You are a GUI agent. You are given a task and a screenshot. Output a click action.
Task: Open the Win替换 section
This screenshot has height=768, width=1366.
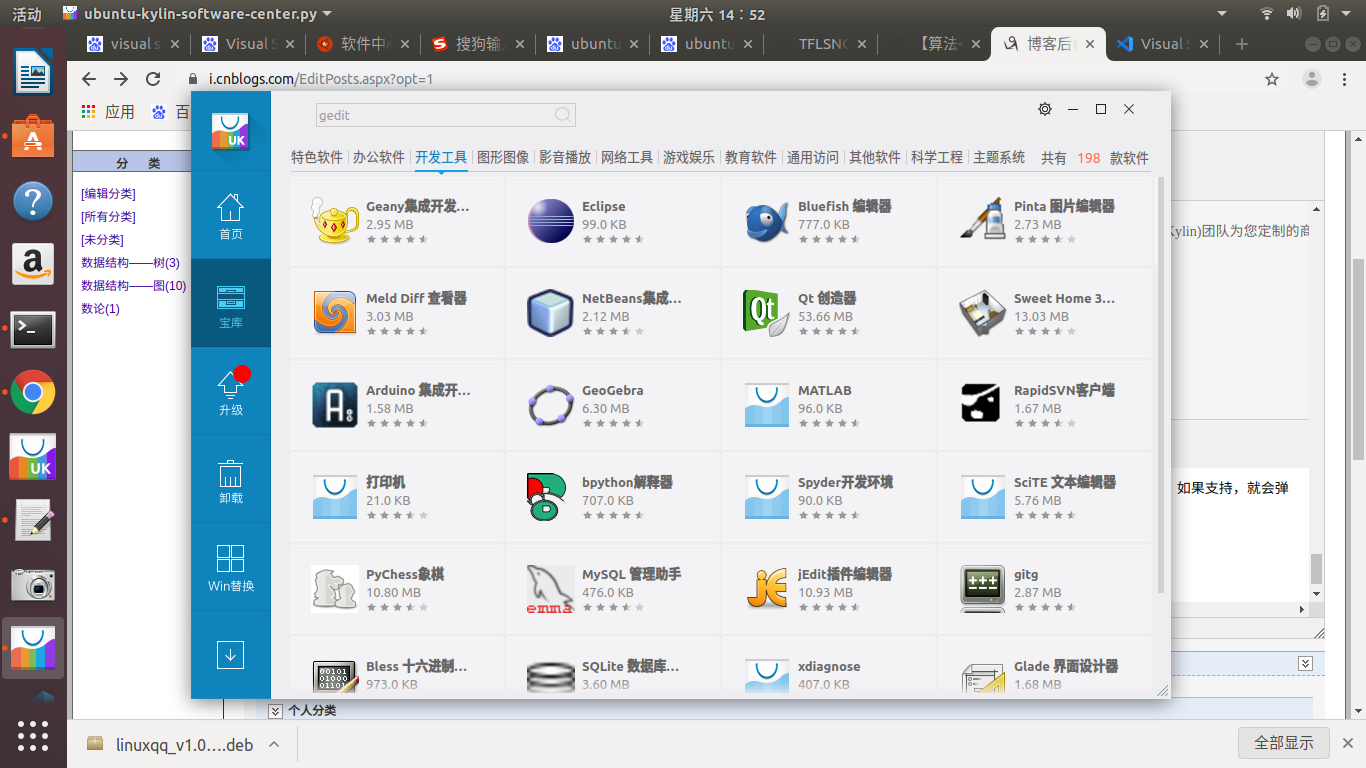231,567
